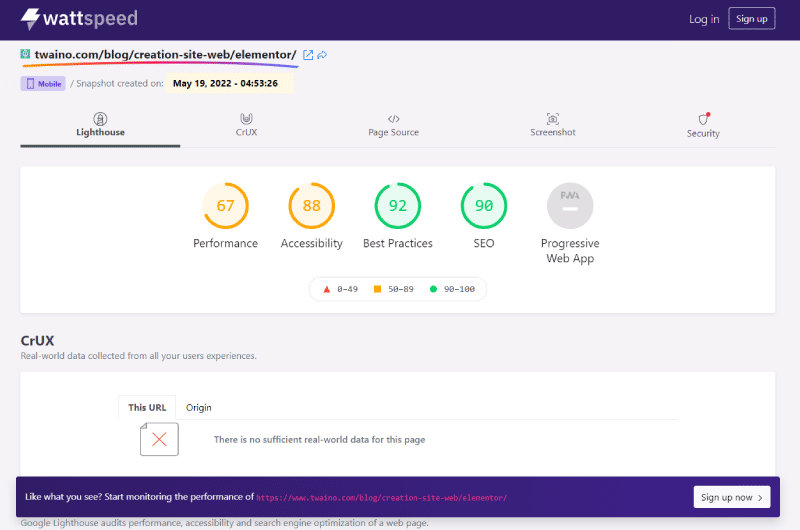Click the 'Snapshot created on:' label

120,83
